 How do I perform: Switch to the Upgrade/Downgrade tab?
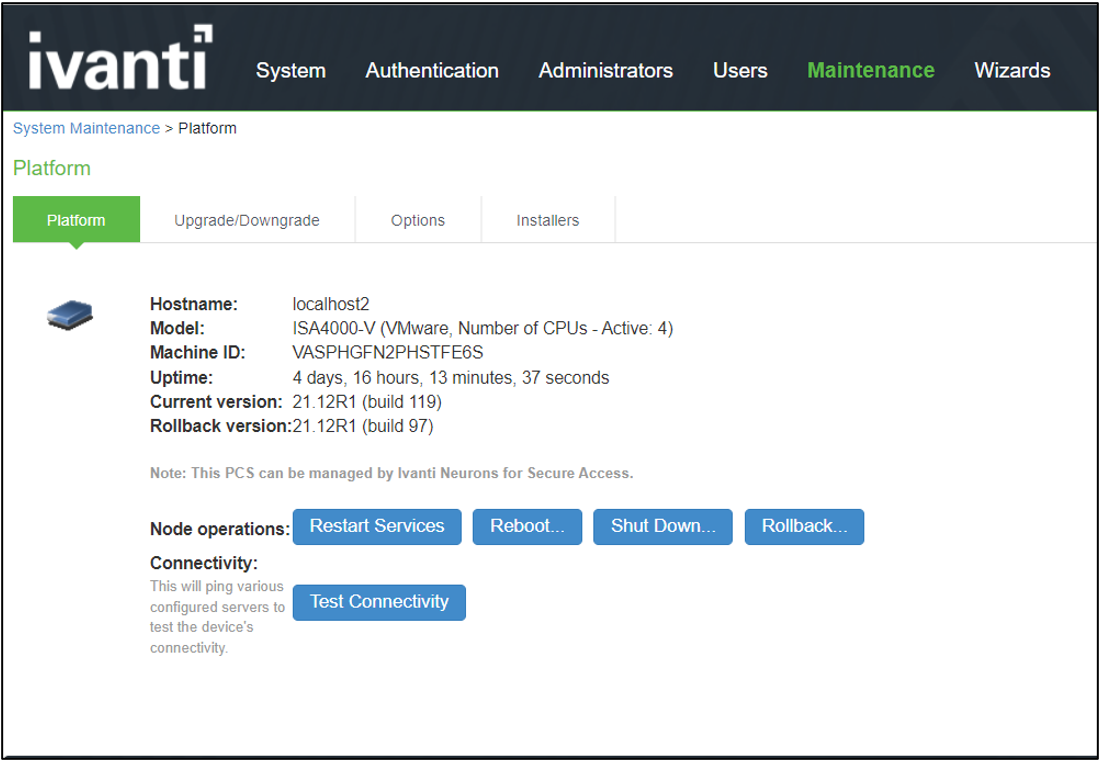(x=247, y=221)
